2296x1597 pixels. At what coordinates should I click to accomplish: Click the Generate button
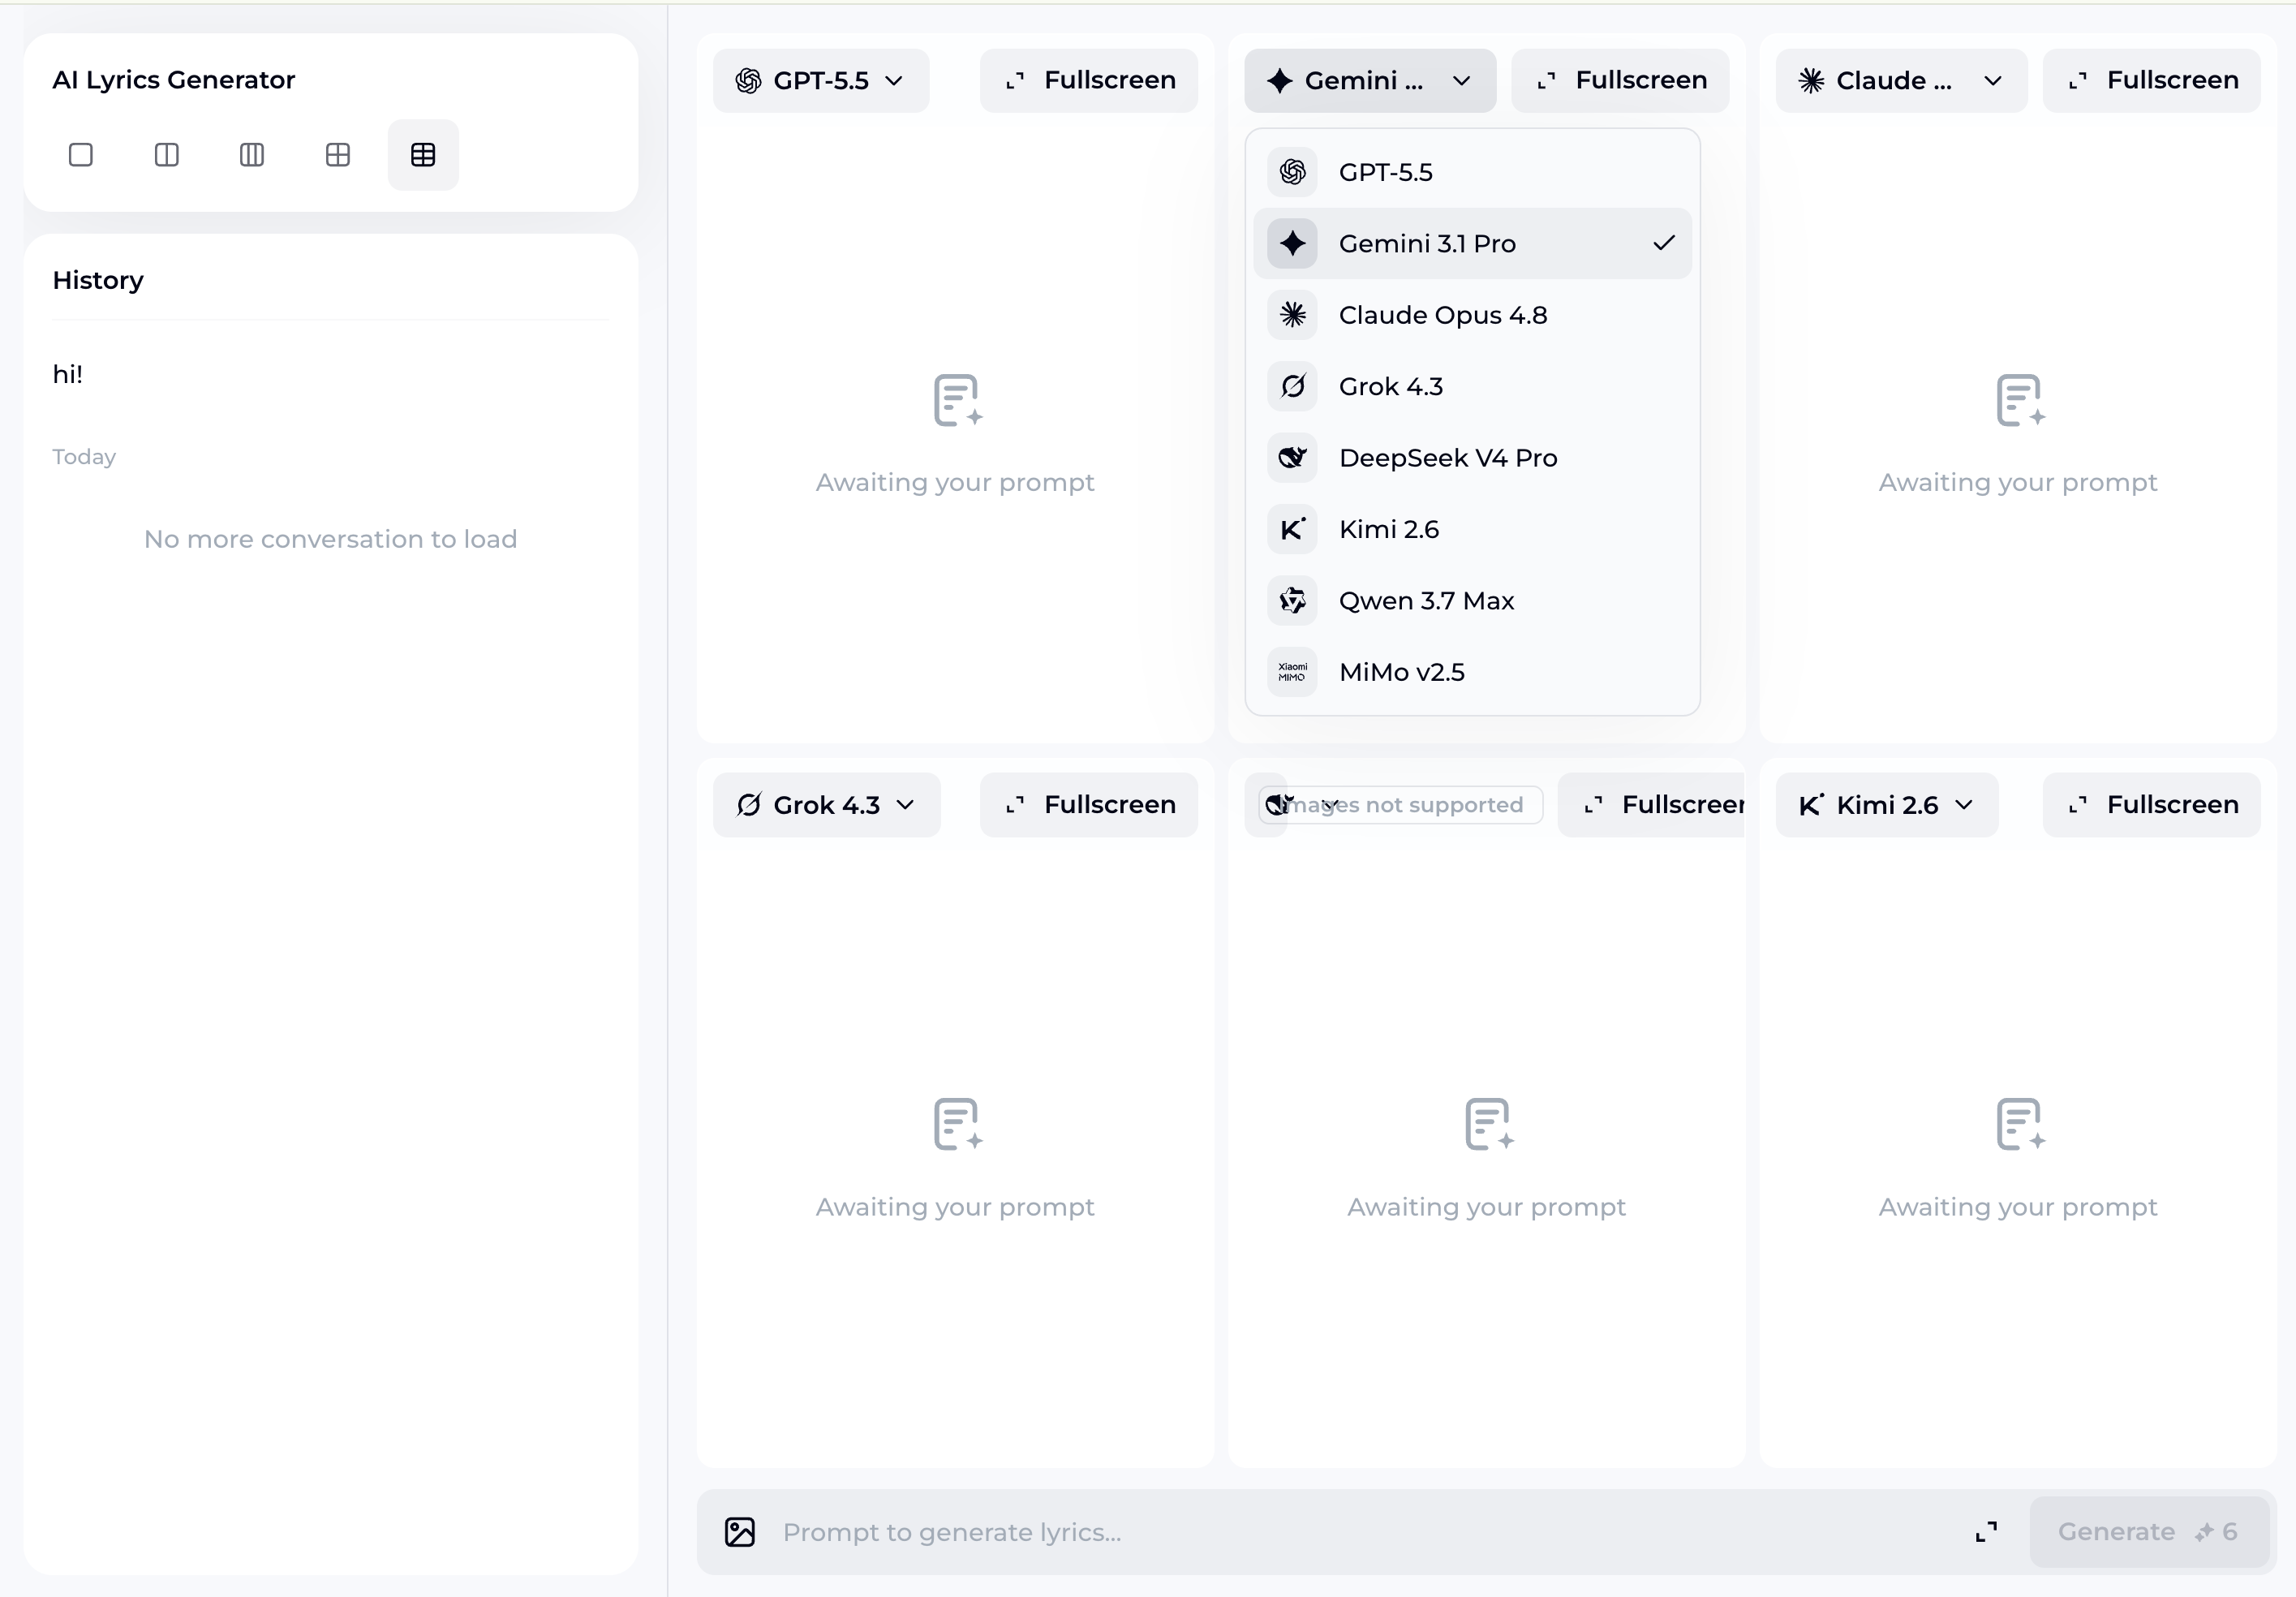pyautogui.click(x=2149, y=1532)
